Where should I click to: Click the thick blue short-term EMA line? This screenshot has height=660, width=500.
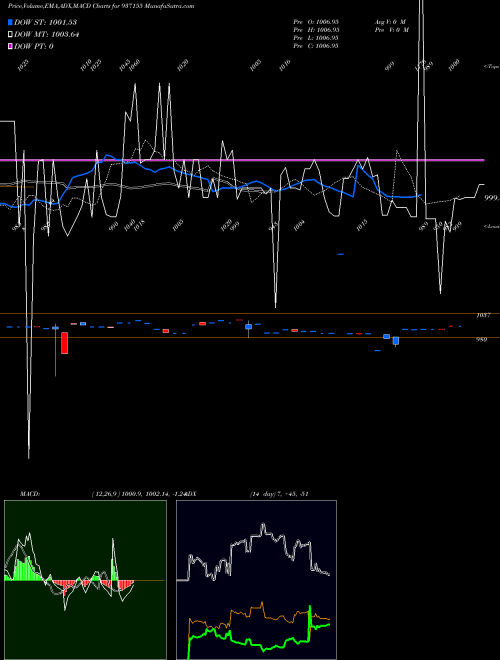(210, 181)
